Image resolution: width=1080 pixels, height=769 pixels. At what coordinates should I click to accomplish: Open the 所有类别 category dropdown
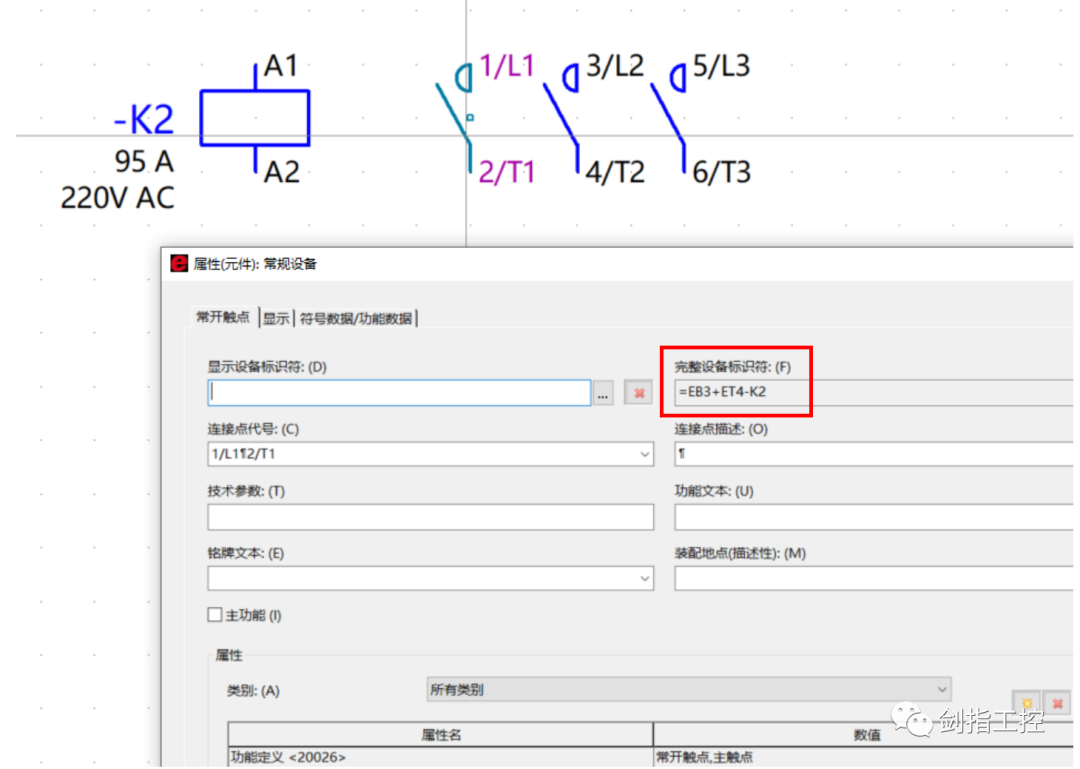point(941,689)
